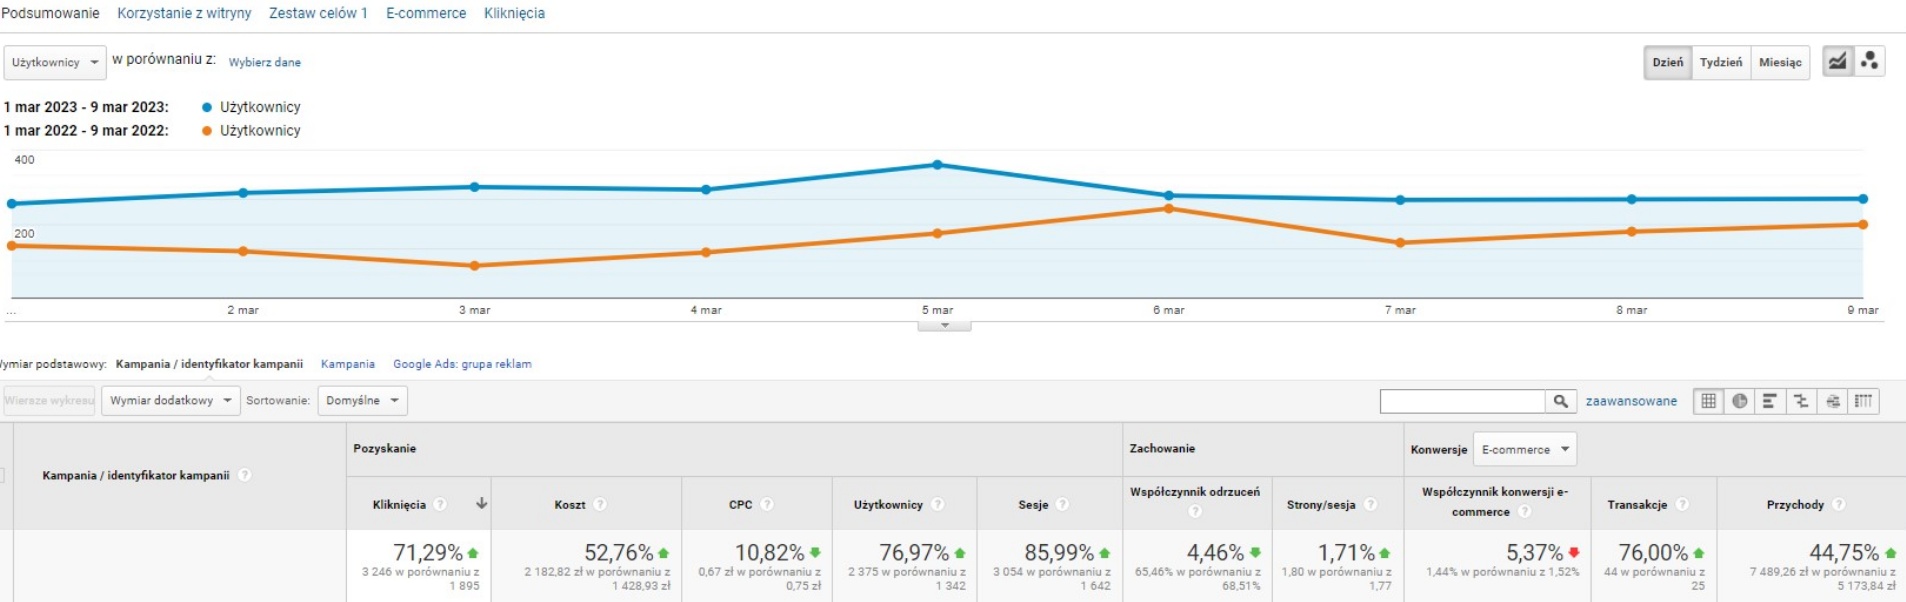
Task: Click the blue 5 mar data point
Action: pyautogui.click(x=937, y=165)
